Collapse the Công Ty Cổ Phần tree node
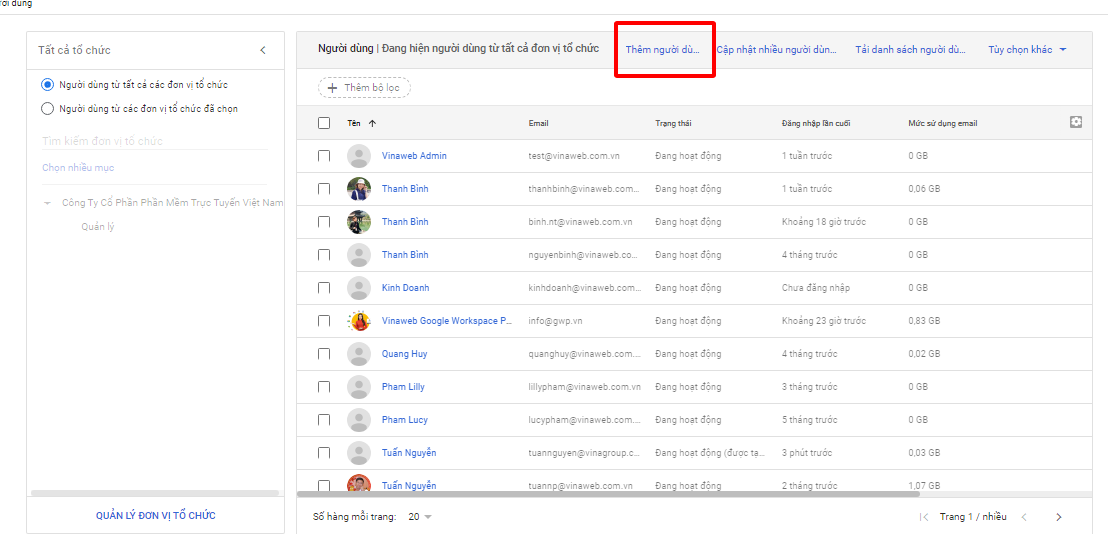 click(47, 203)
